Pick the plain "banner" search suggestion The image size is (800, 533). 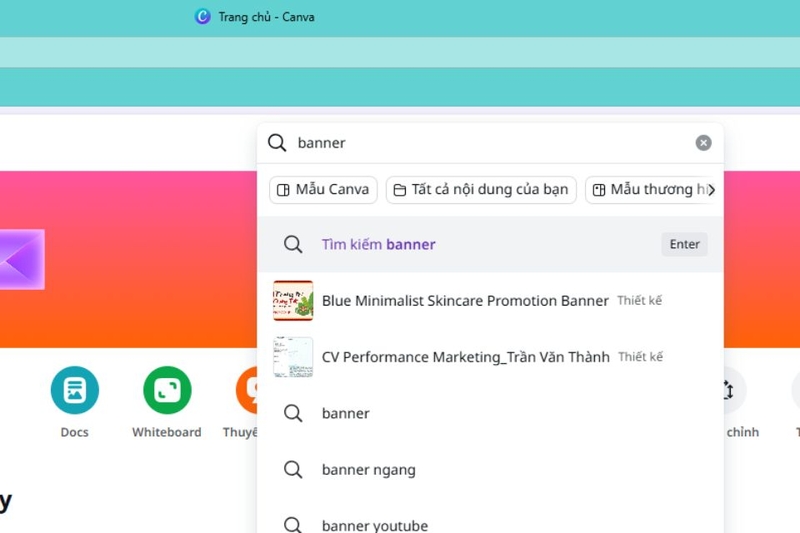point(490,413)
